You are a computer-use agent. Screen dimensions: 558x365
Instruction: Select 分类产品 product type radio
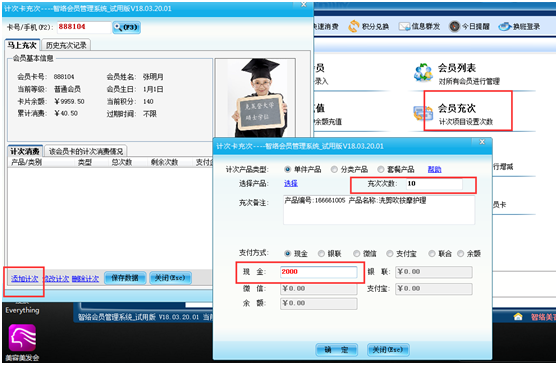(334, 169)
